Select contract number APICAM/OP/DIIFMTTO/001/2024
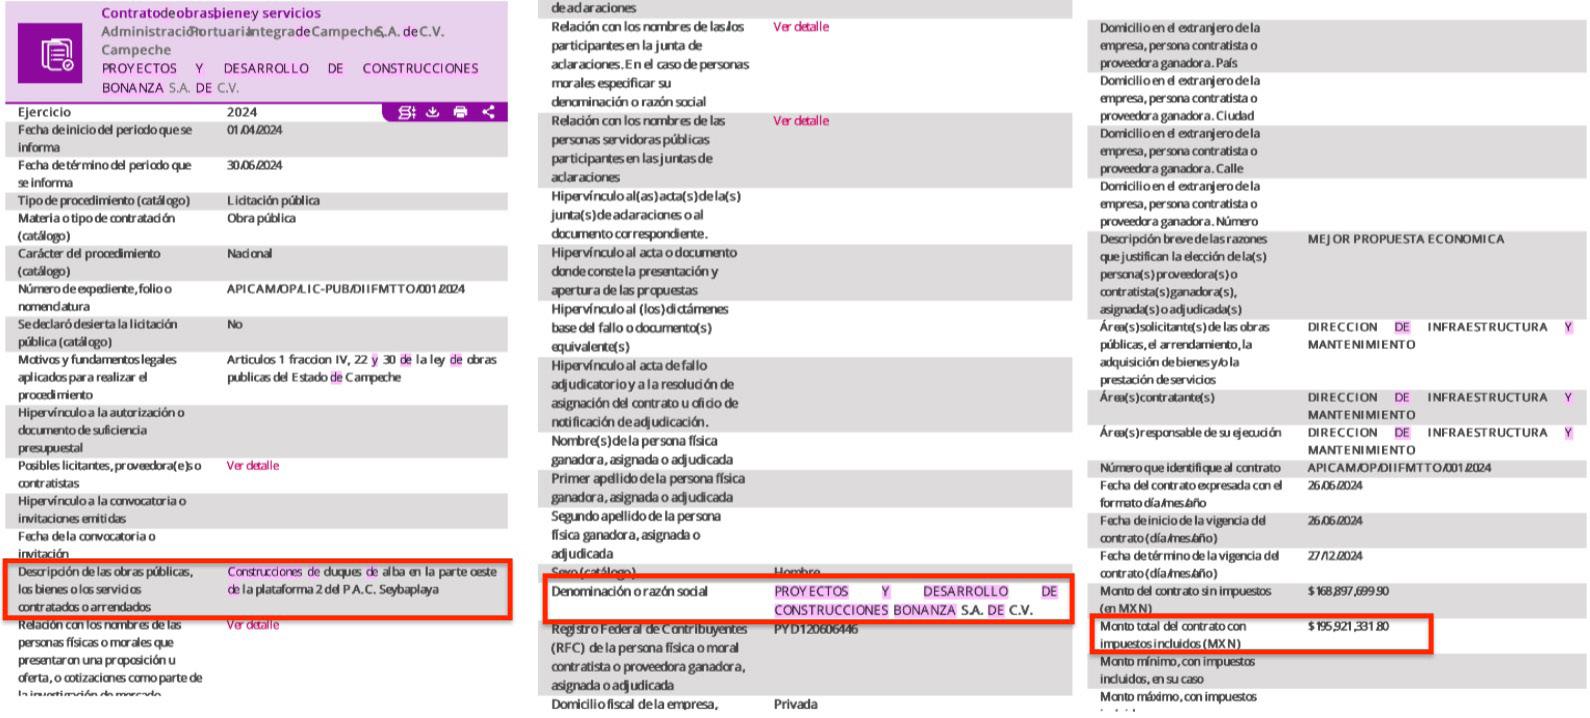 [x=1399, y=468]
